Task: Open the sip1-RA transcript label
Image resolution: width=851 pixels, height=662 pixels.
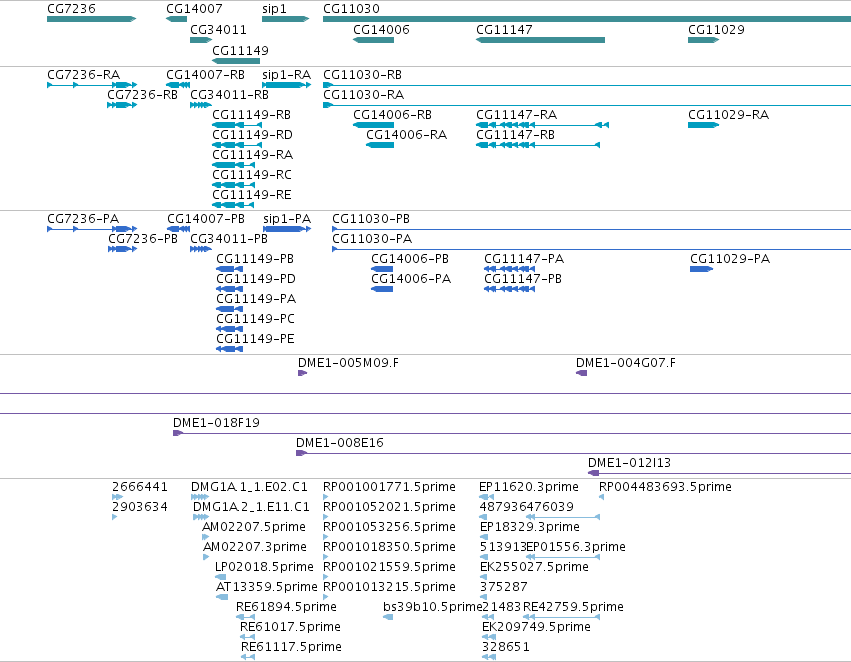Action: click(x=287, y=75)
